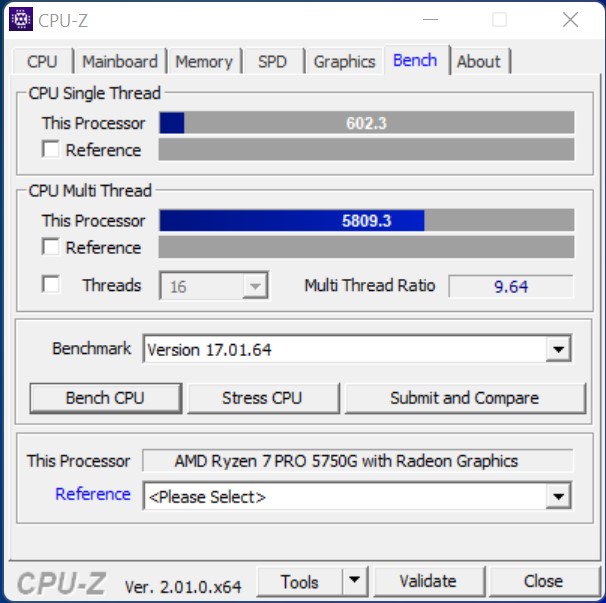Click the blue Reference link
Screen dimensions: 606x603
pos(93,494)
